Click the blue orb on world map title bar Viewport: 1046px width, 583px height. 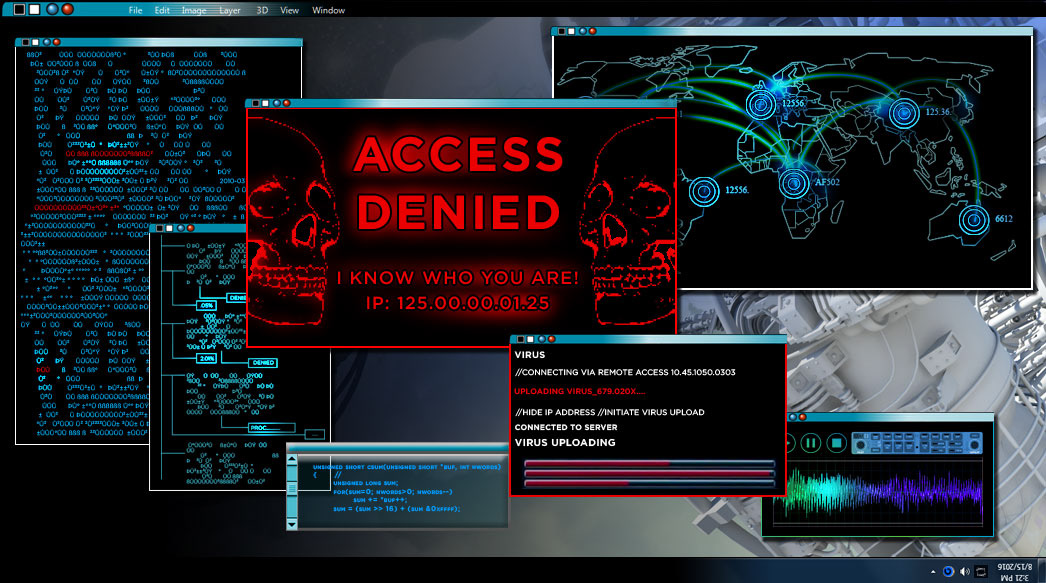pos(582,31)
